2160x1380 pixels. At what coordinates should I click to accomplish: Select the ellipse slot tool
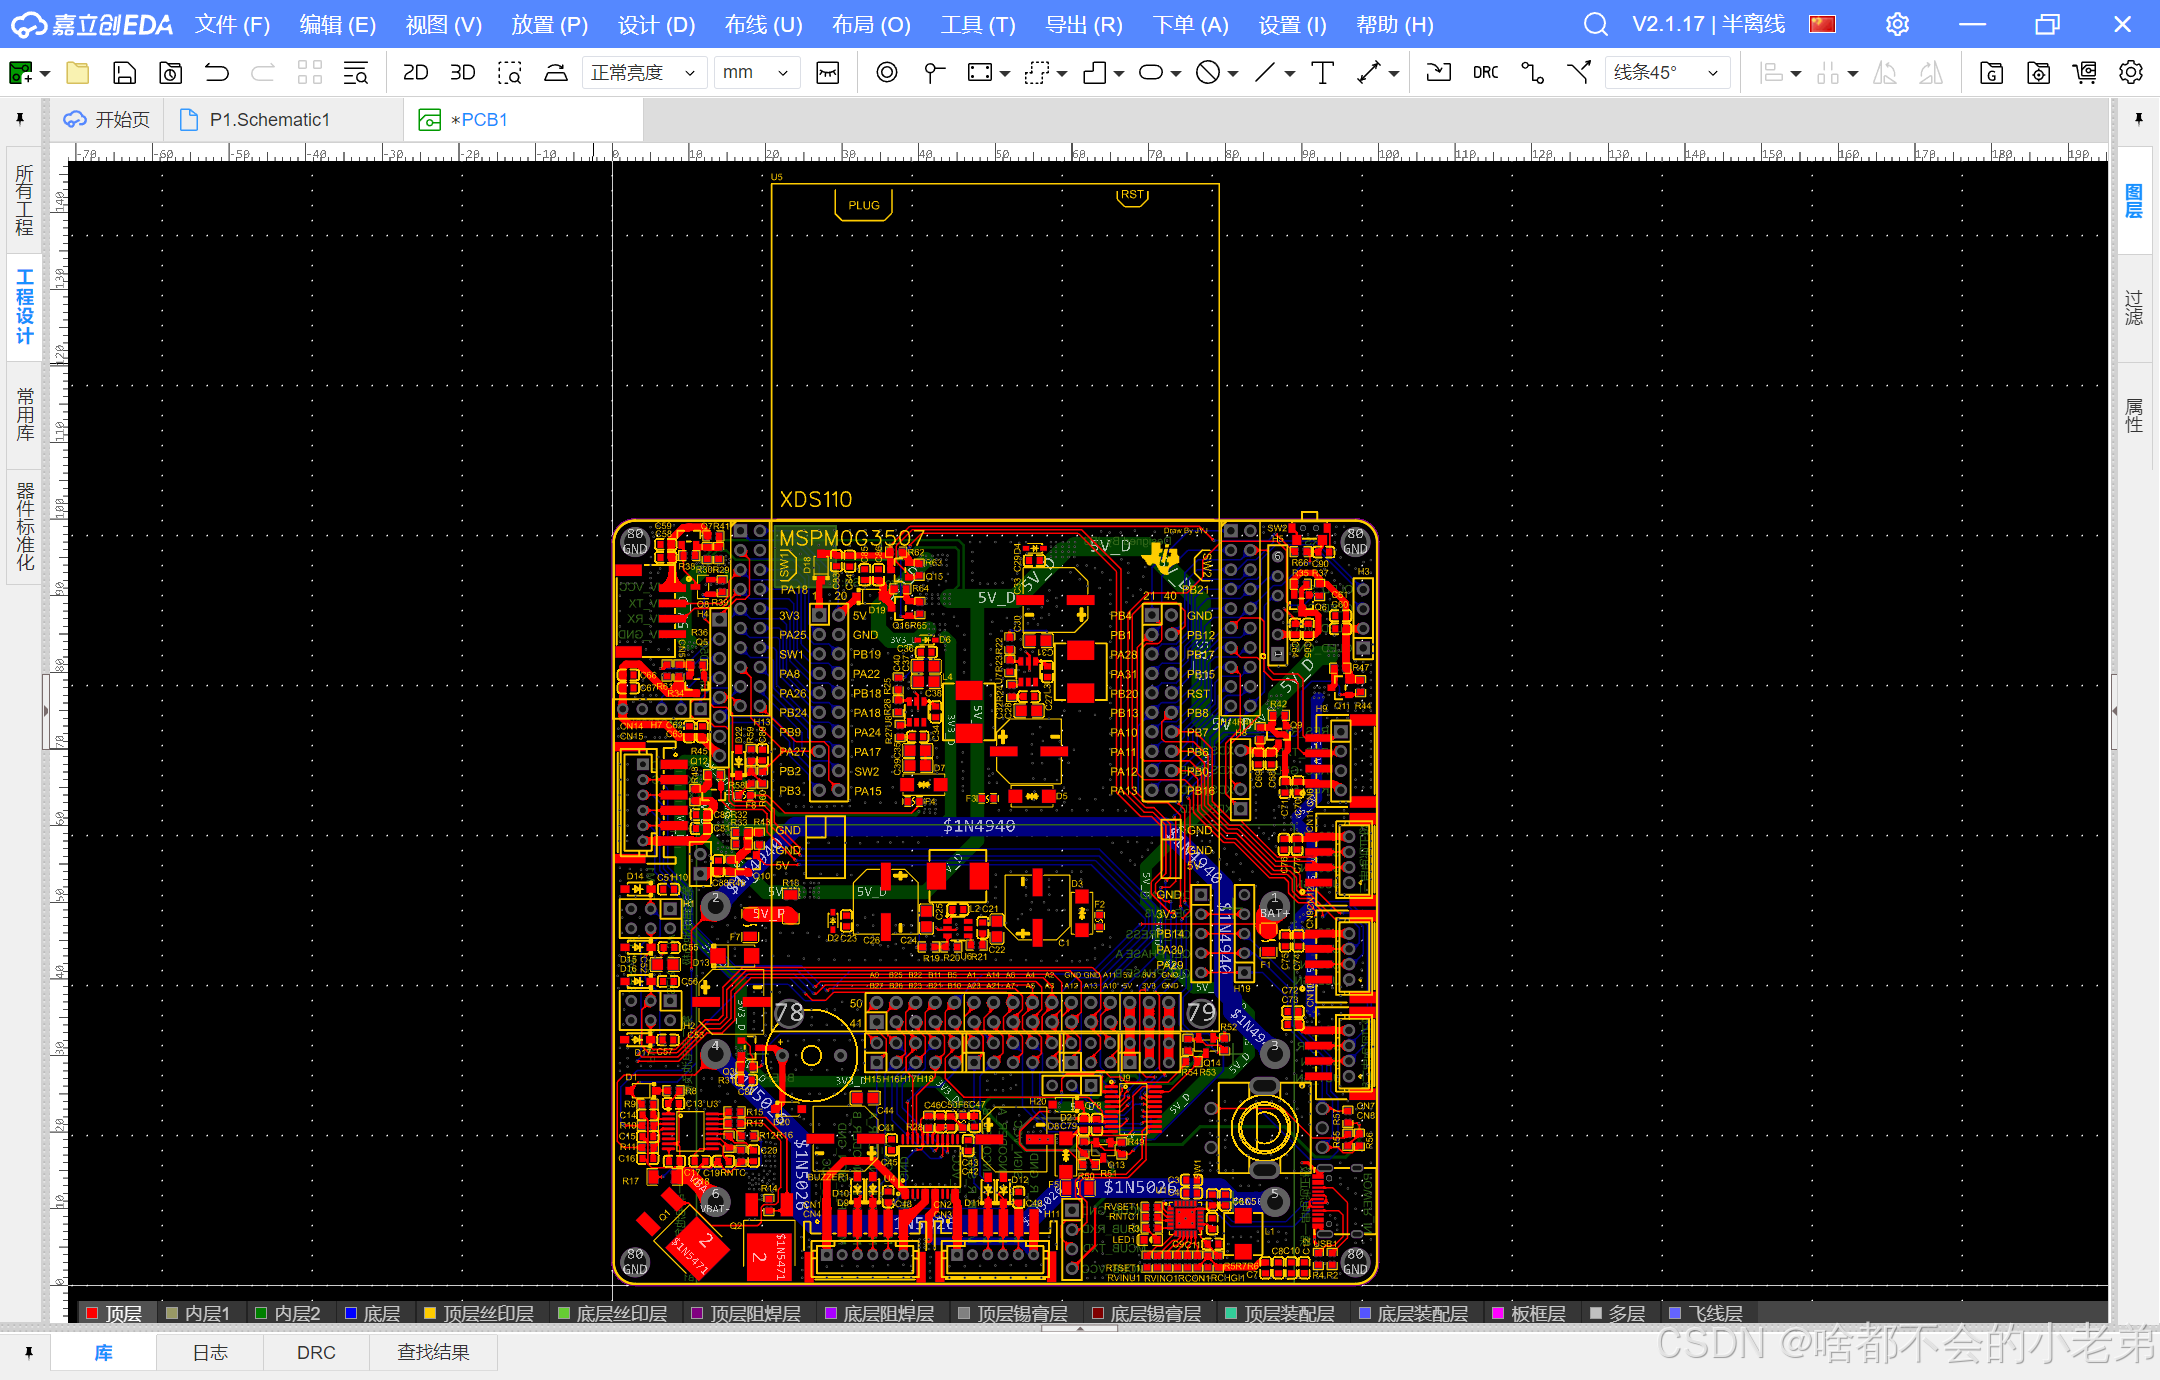(1151, 73)
